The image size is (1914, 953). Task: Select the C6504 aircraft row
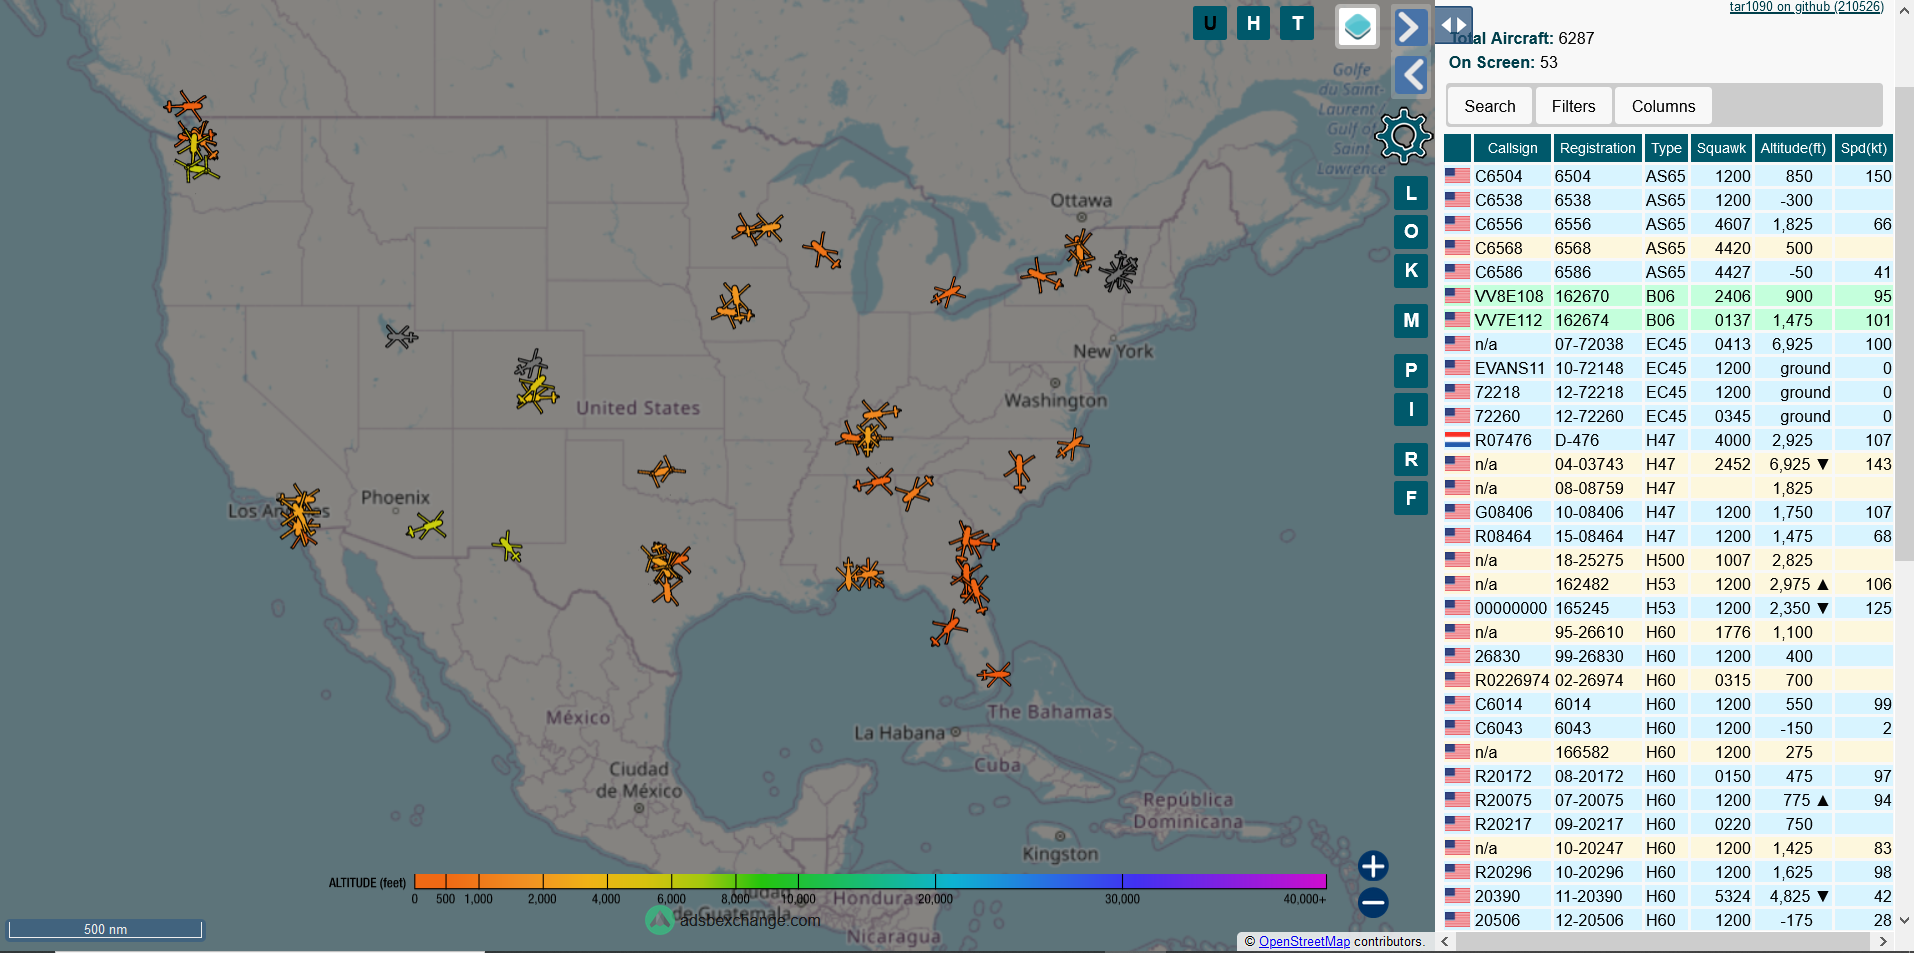click(1668, 176)
